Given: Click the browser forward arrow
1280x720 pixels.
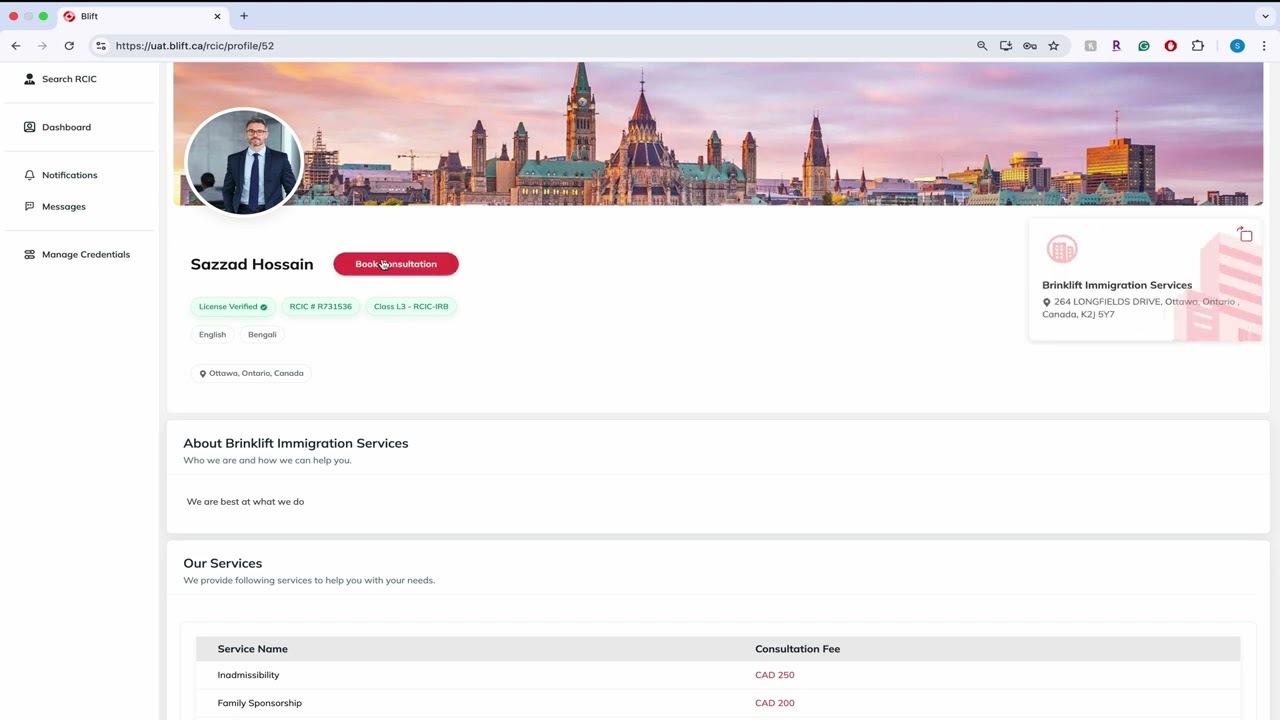Looking at the screenshot, I should pos(42,46).
